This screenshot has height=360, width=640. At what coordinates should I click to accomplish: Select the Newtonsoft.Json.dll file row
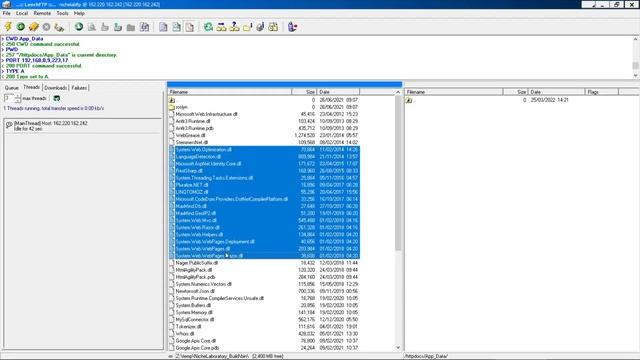[264, 291]
